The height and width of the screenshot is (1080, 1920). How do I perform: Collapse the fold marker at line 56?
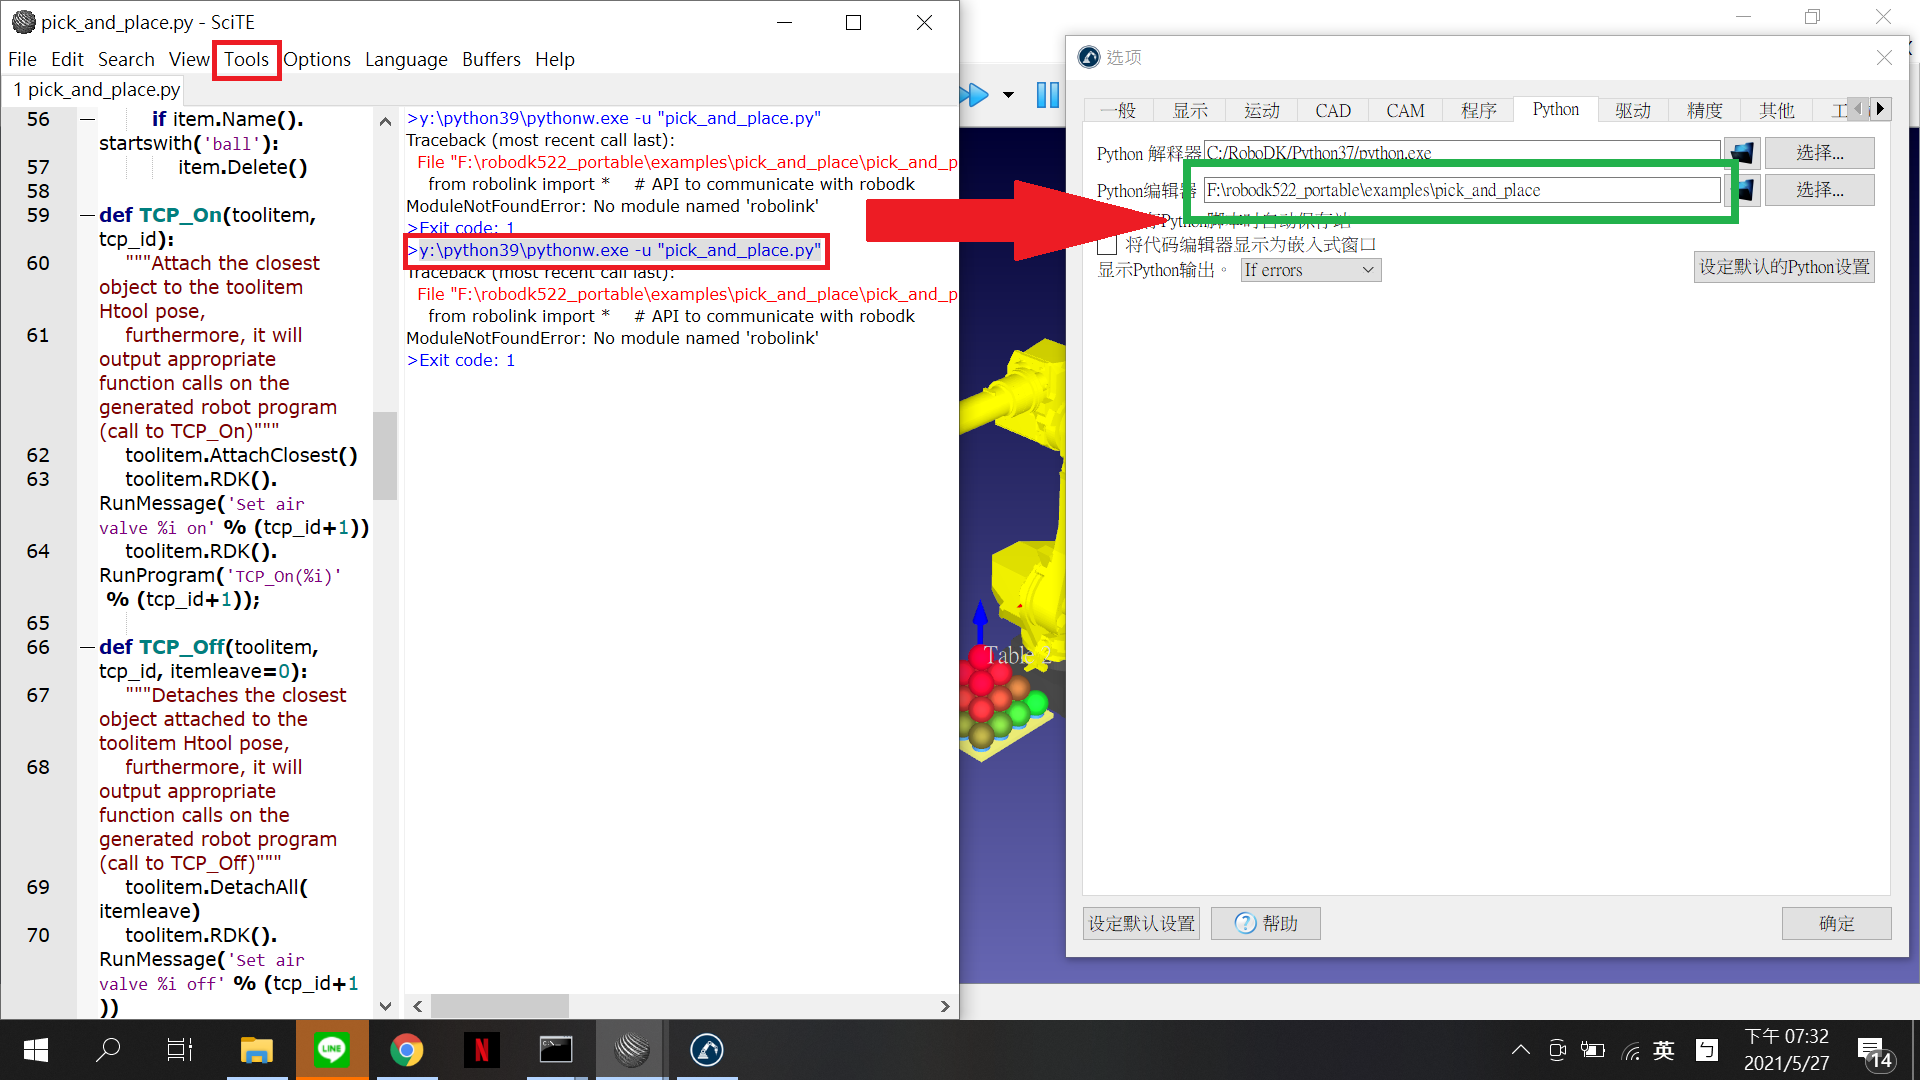[x=88, y=120]
